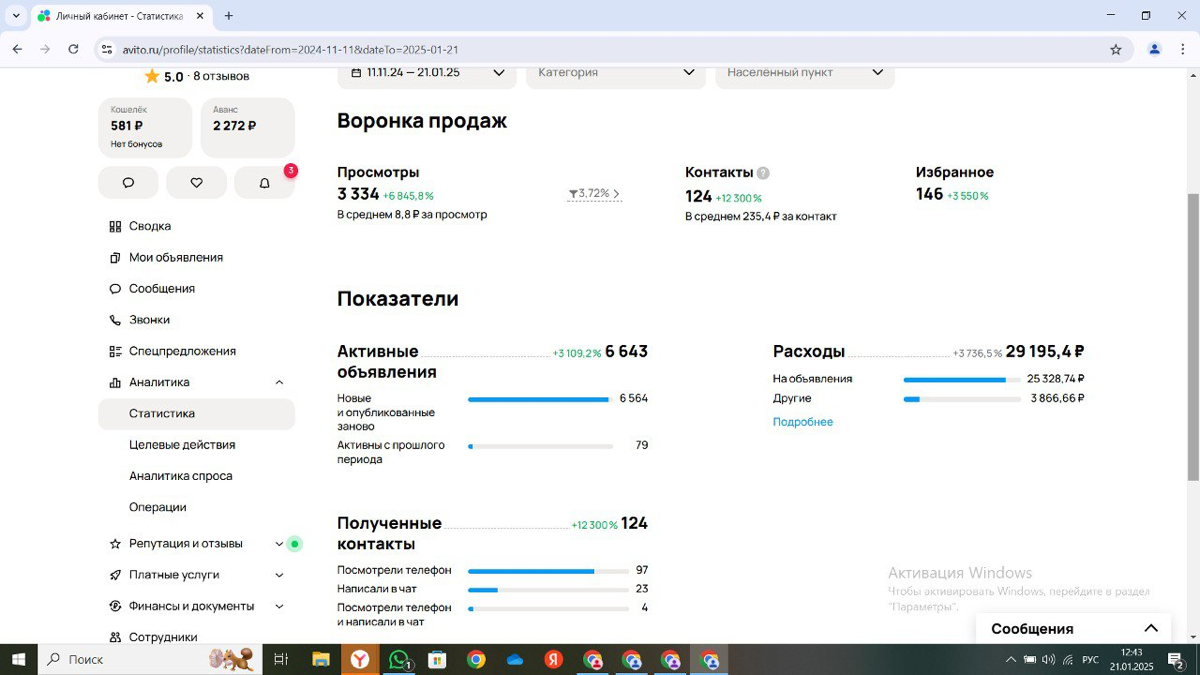Close the Личный кабинет tab

(199, 16)
